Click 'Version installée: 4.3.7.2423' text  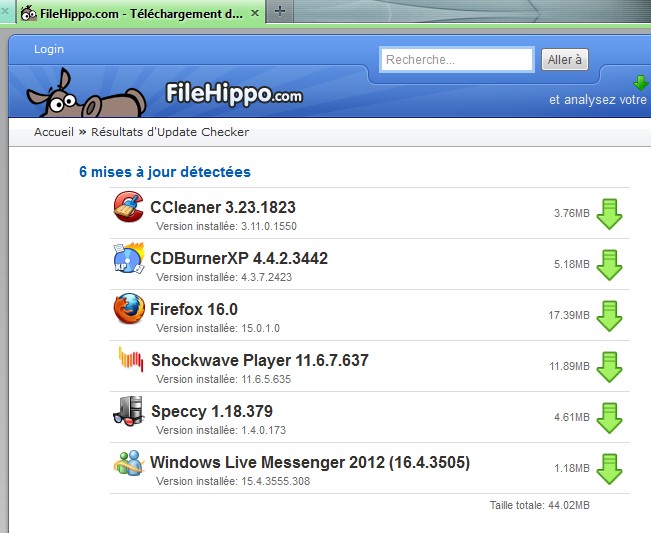click(224, 277)
